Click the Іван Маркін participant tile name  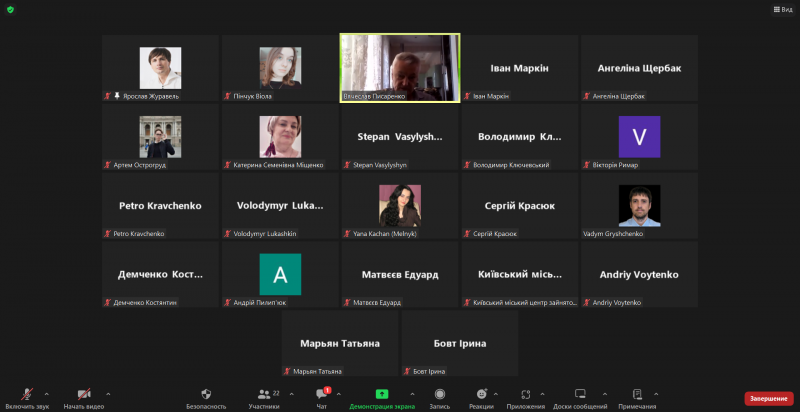519,68
